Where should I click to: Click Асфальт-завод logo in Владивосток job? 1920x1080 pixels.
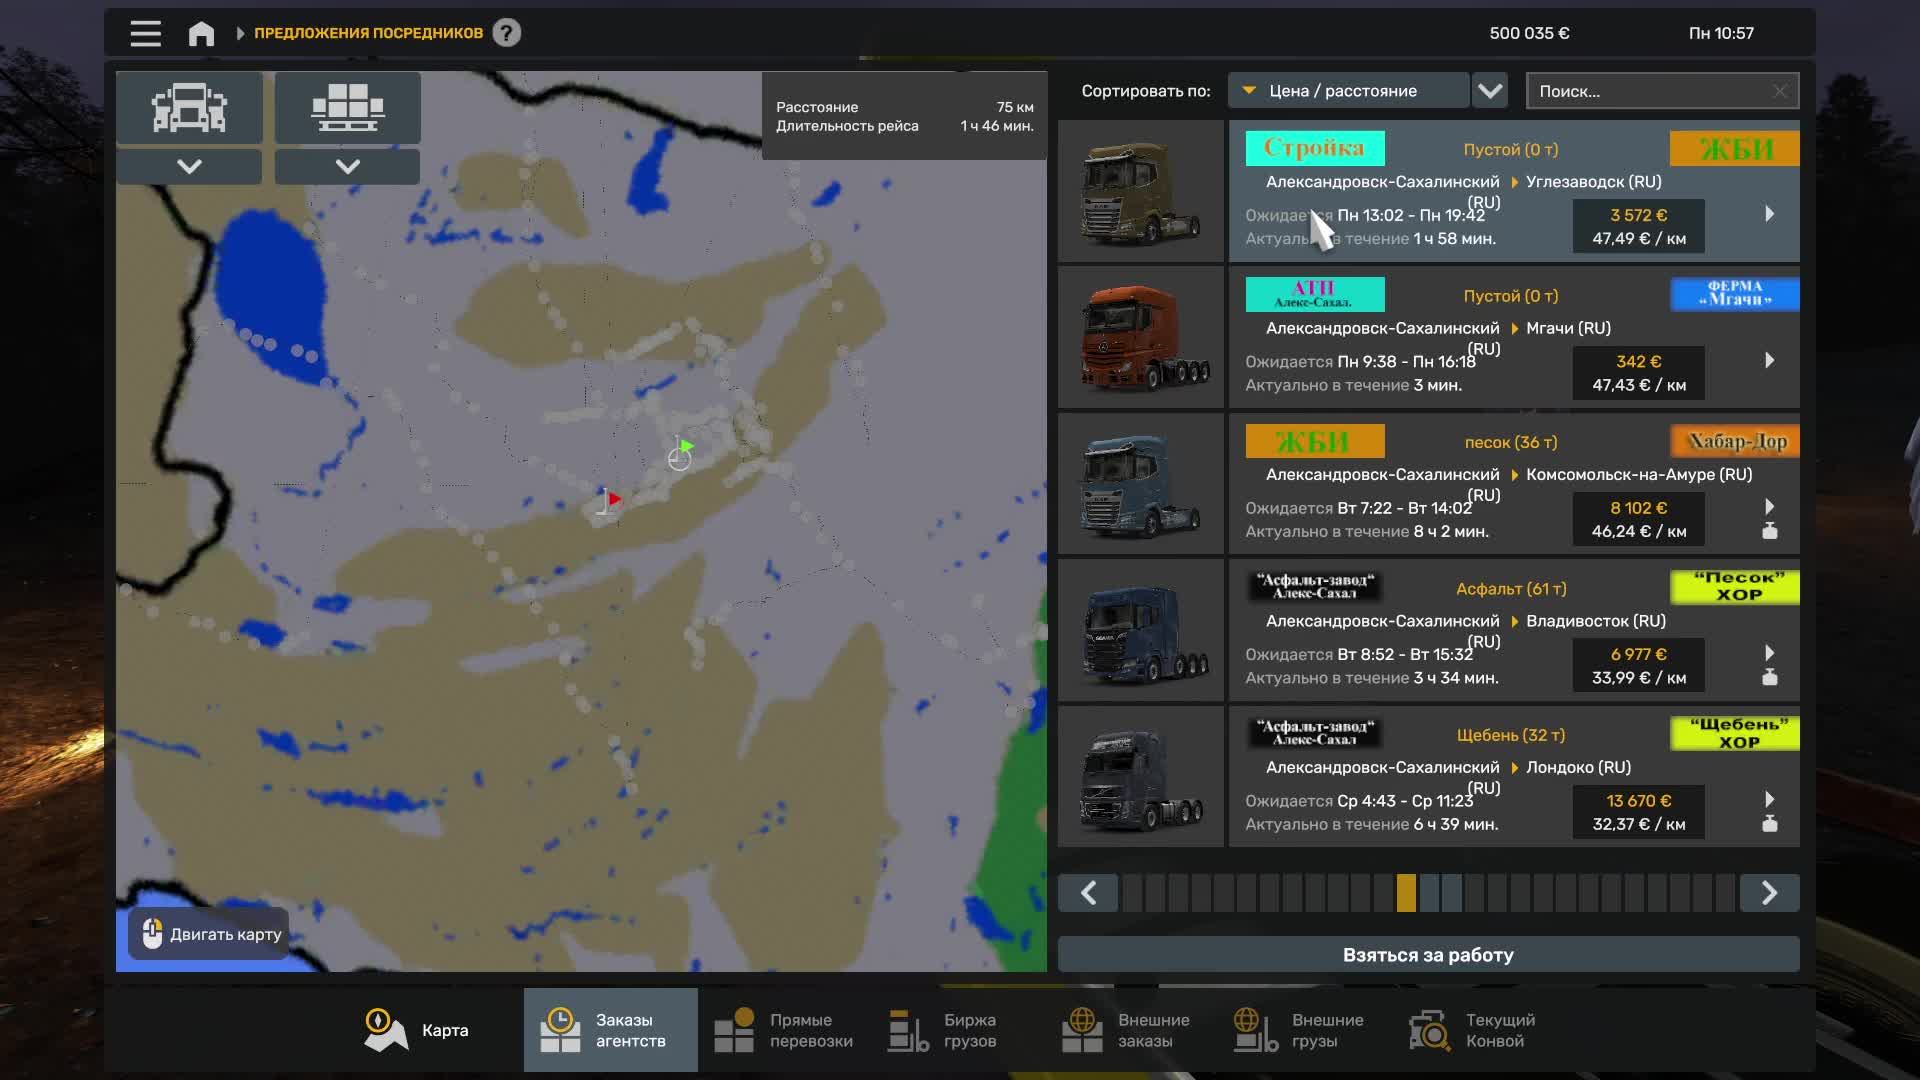coord(1315,587)
